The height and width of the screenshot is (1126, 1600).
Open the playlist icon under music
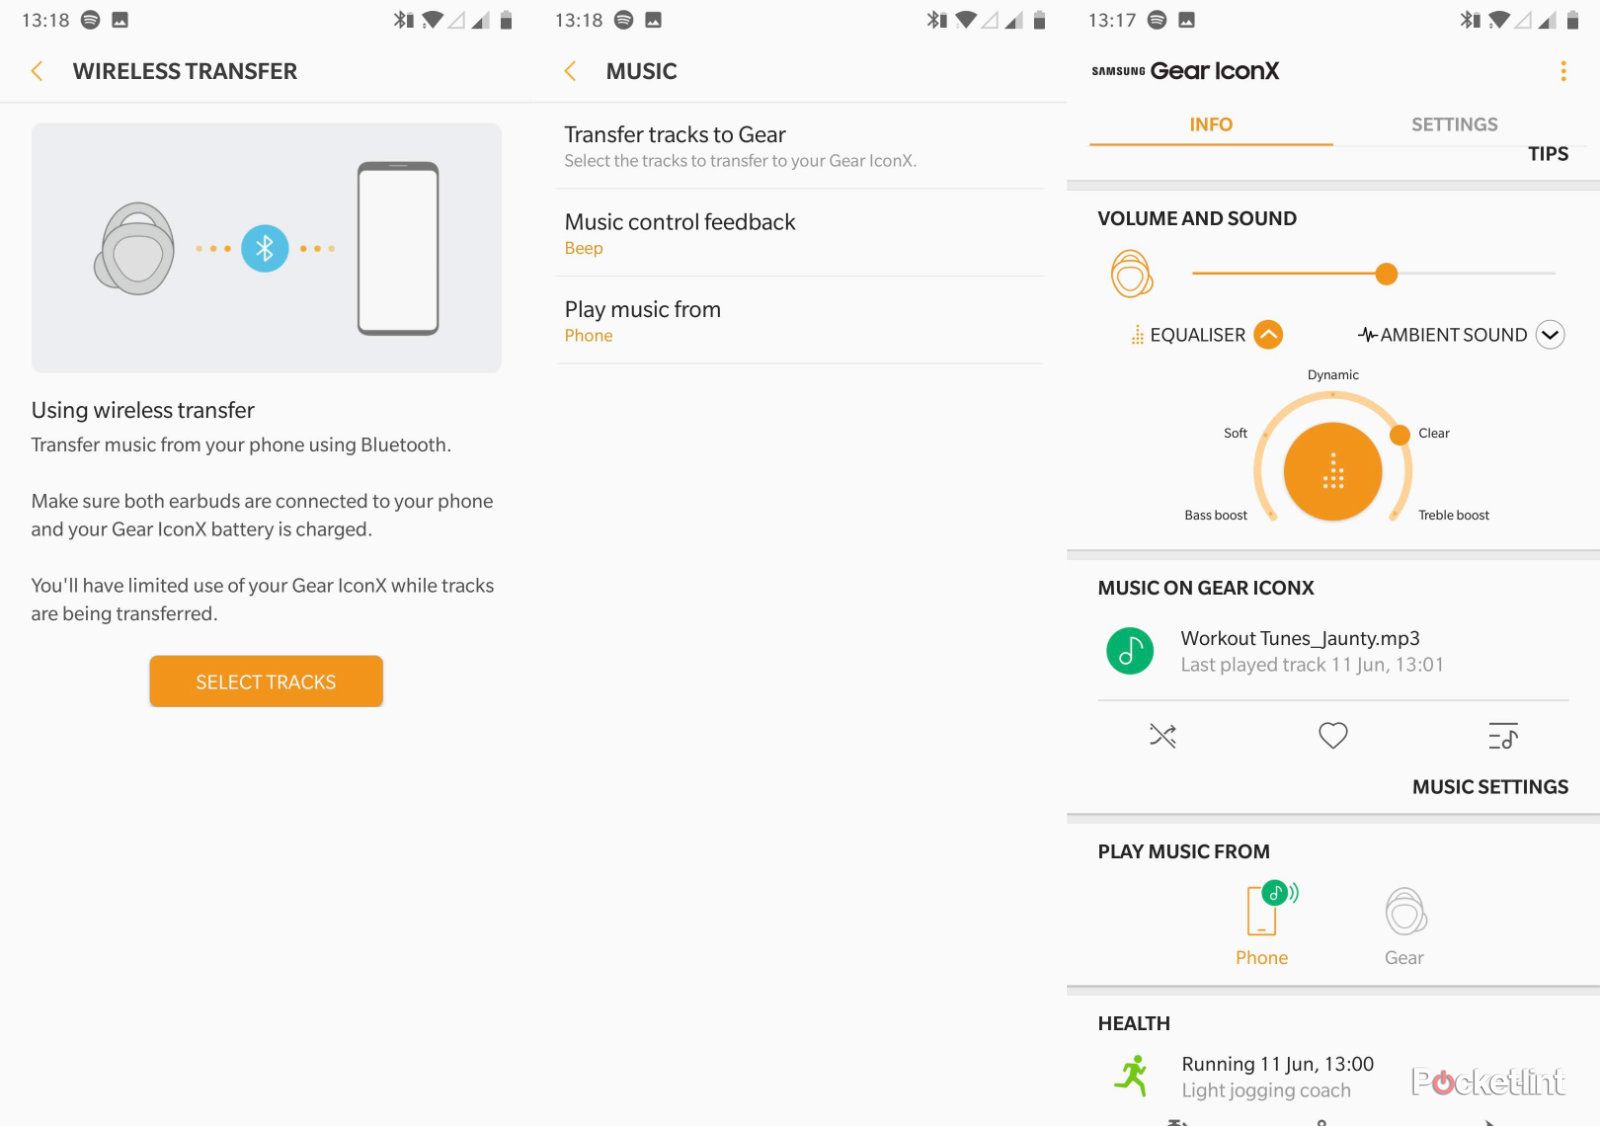click(1503, 736)
